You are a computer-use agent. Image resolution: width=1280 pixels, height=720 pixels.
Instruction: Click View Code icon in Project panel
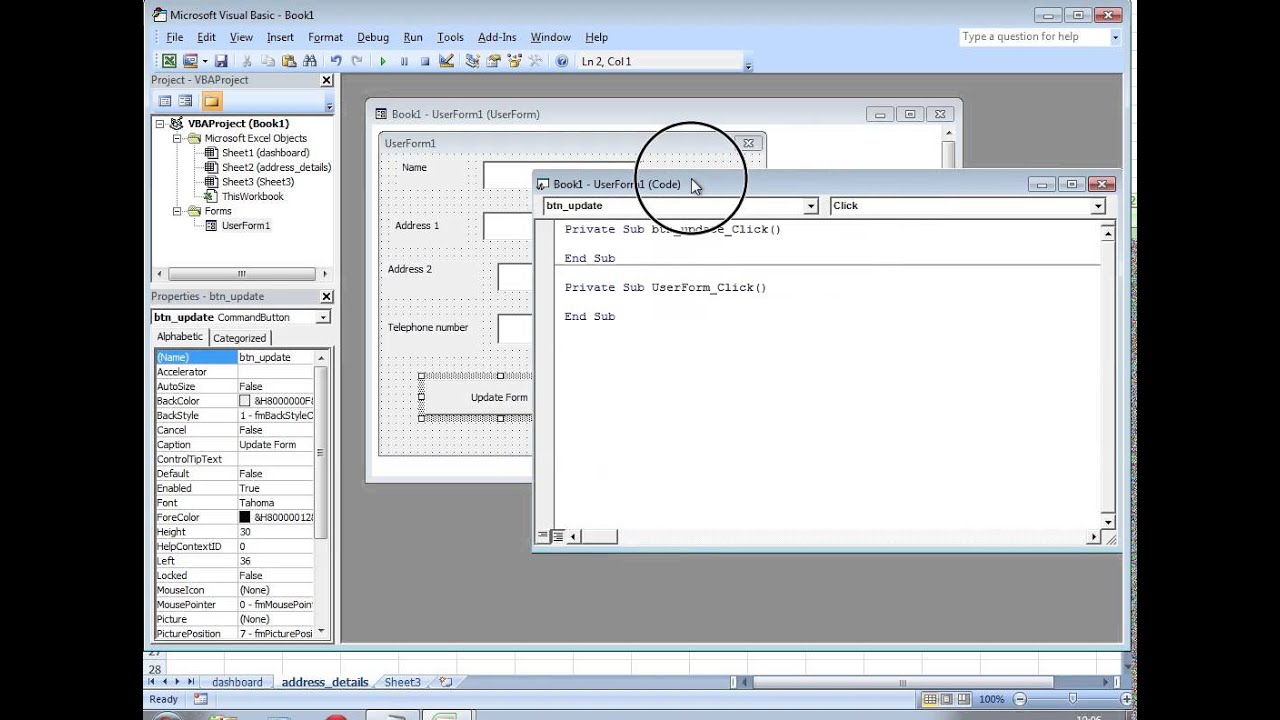[x=165, y=101]
